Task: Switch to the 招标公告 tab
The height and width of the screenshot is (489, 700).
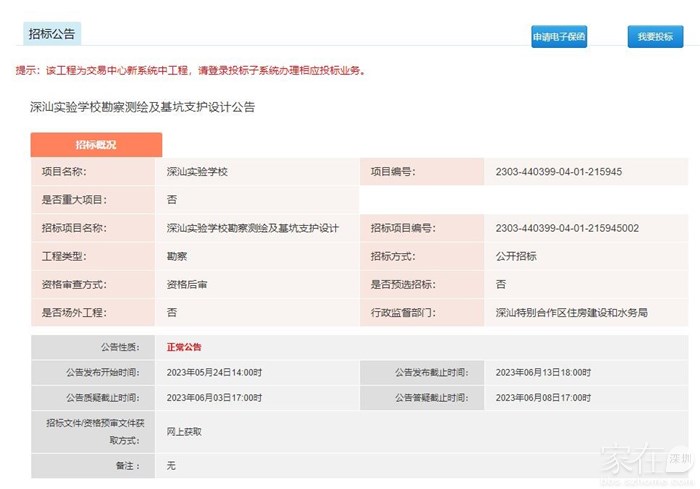Action: point(51,33)
